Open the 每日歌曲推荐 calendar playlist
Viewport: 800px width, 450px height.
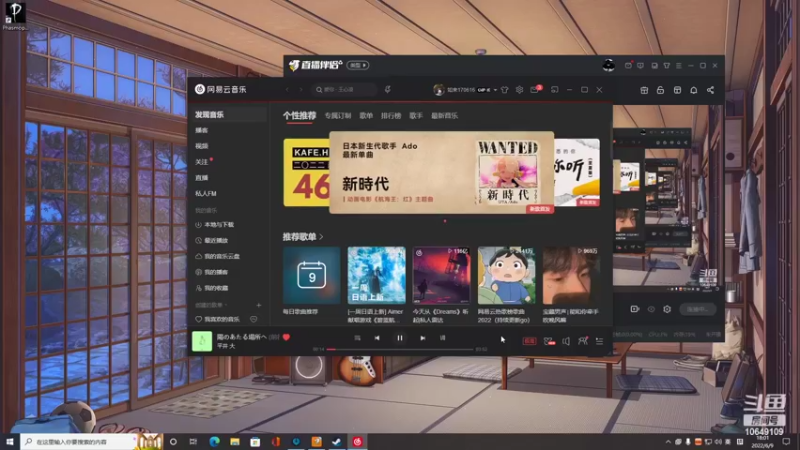pyautogui.click(x=312, y=276)
